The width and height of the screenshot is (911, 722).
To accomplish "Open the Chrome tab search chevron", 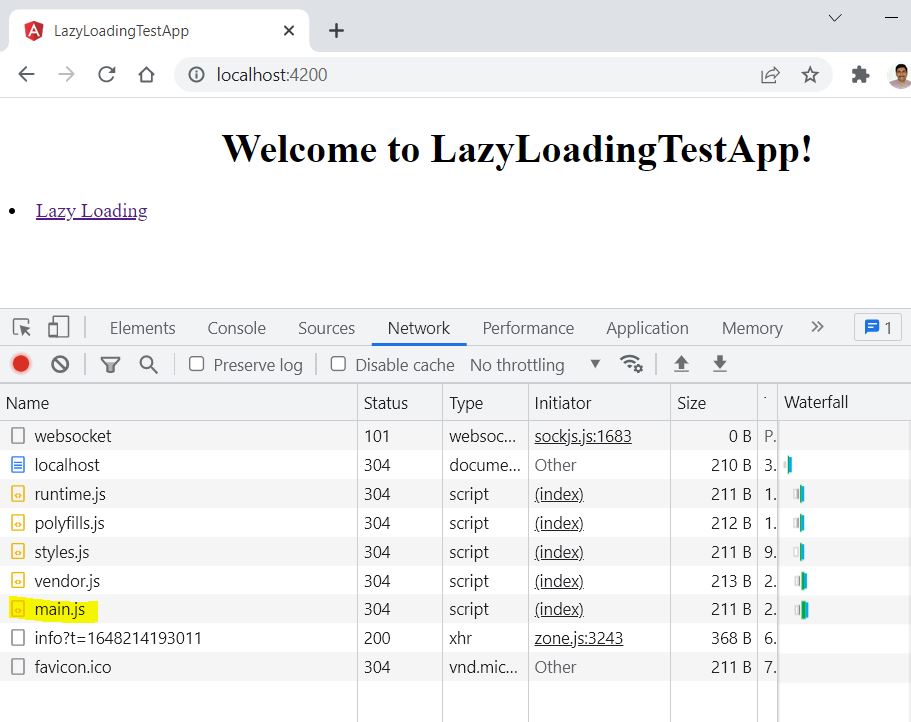I will click(835, 17).
